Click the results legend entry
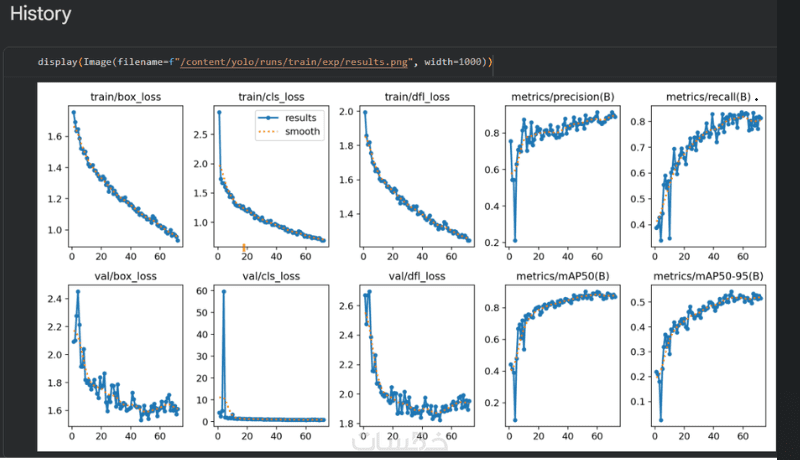Viewport: 800px width, 460px height. 288,118
